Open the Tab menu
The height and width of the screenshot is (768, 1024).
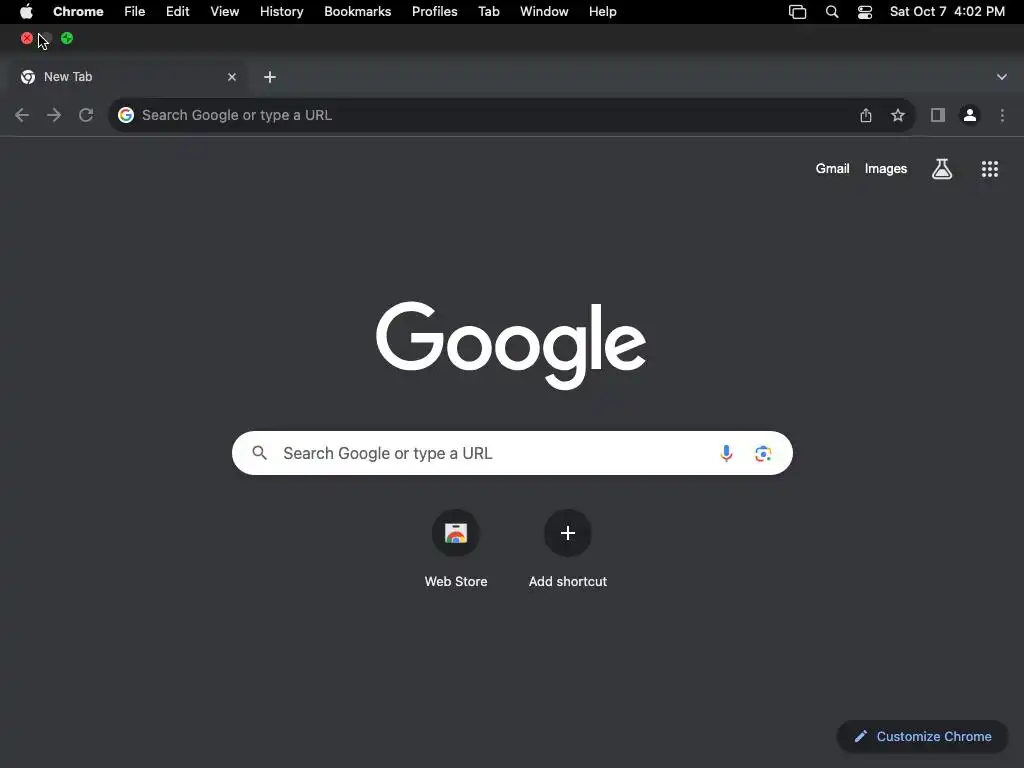[x=488, y=12]
